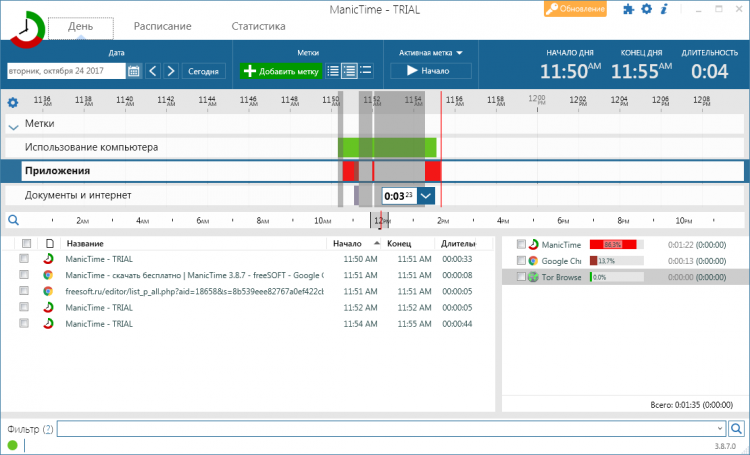Open settings gear in title bar
Screen dimensions: 750x455
pos(646,9)
